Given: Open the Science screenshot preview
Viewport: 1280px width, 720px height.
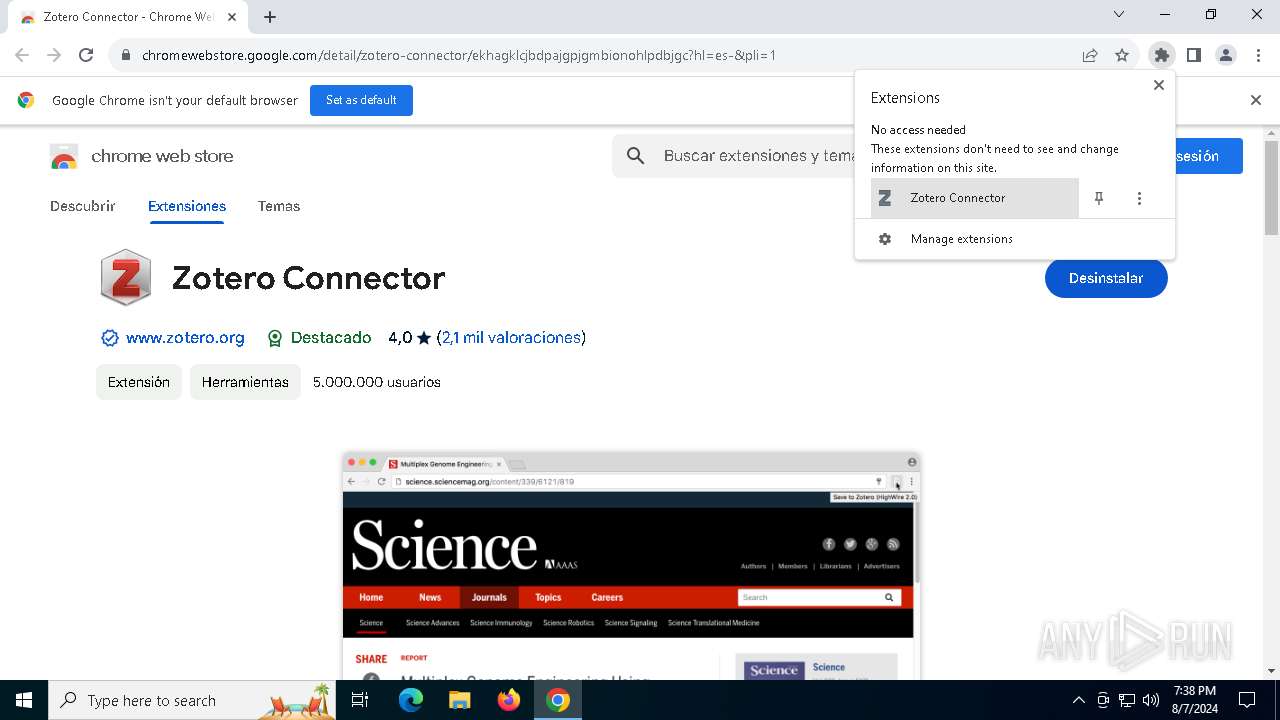Looking at the screenshot, I should click(631, 566).
